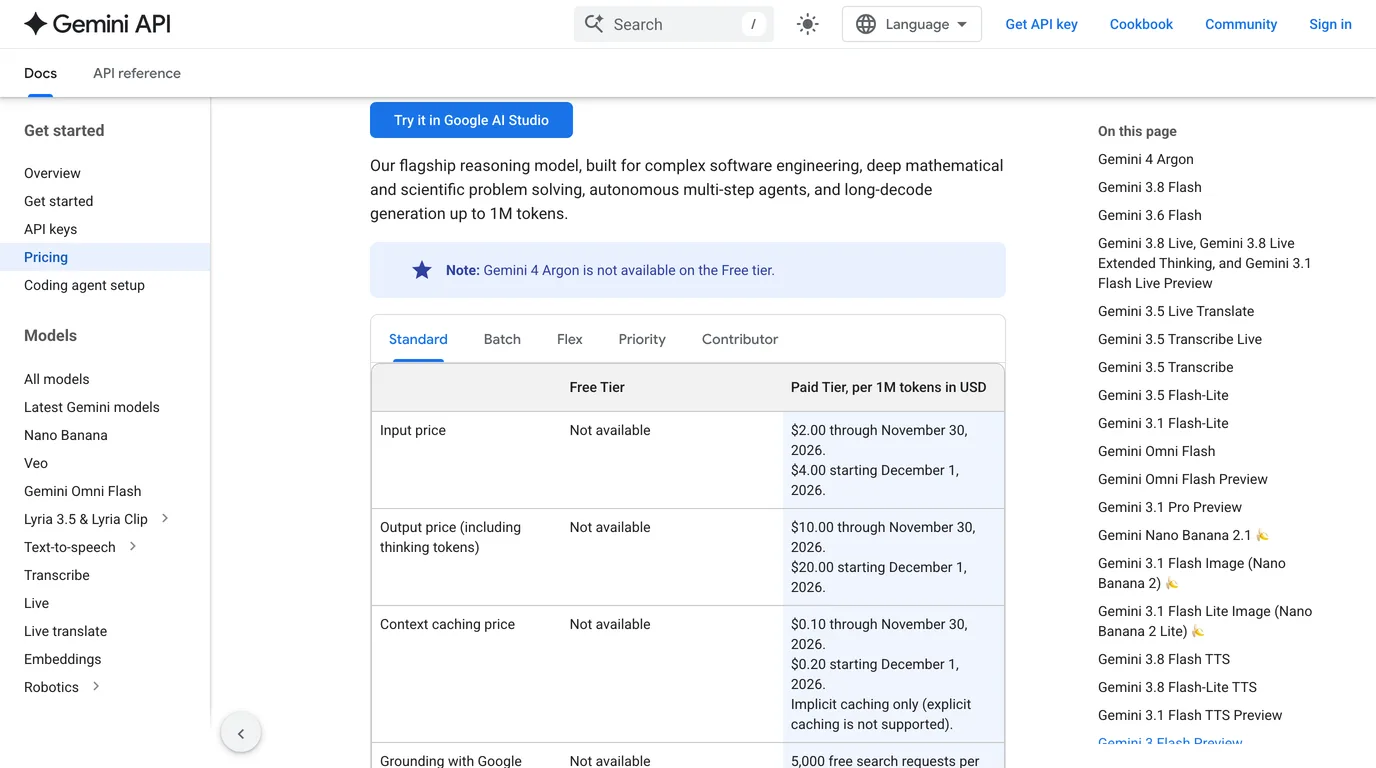Select the Contributor pricing tab
The width and height of the screenshot is (1376, 768).
[x=740, y=339]
